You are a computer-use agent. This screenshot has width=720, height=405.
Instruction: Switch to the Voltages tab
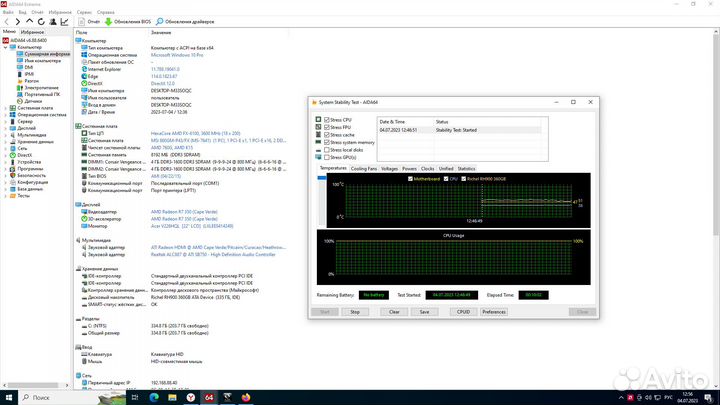(389, 169)
